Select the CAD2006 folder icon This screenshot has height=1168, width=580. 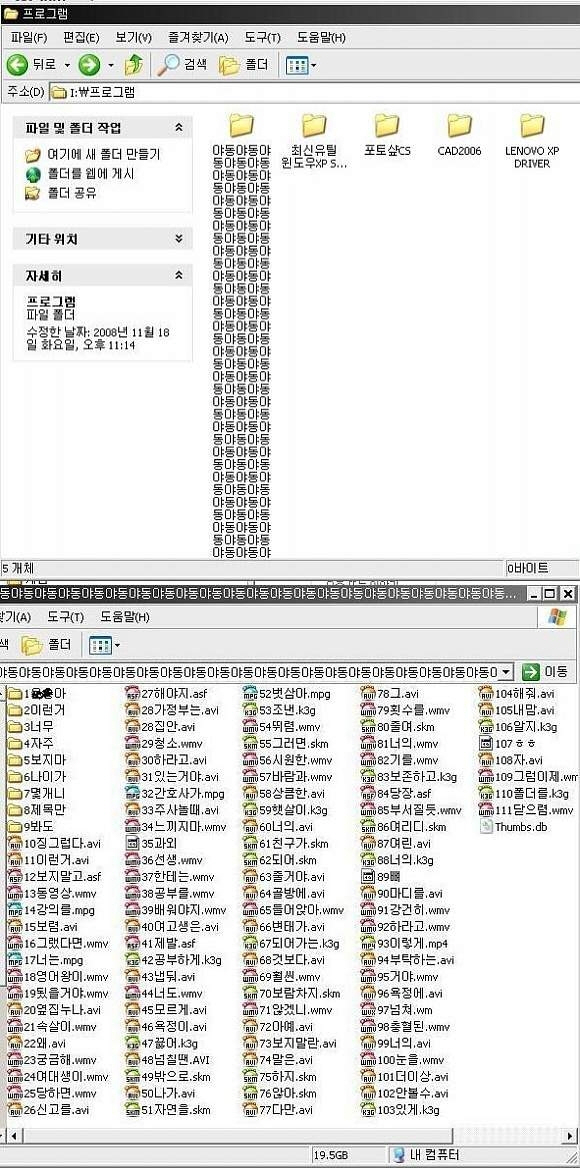pyautogui.click(x=459, y=125)
